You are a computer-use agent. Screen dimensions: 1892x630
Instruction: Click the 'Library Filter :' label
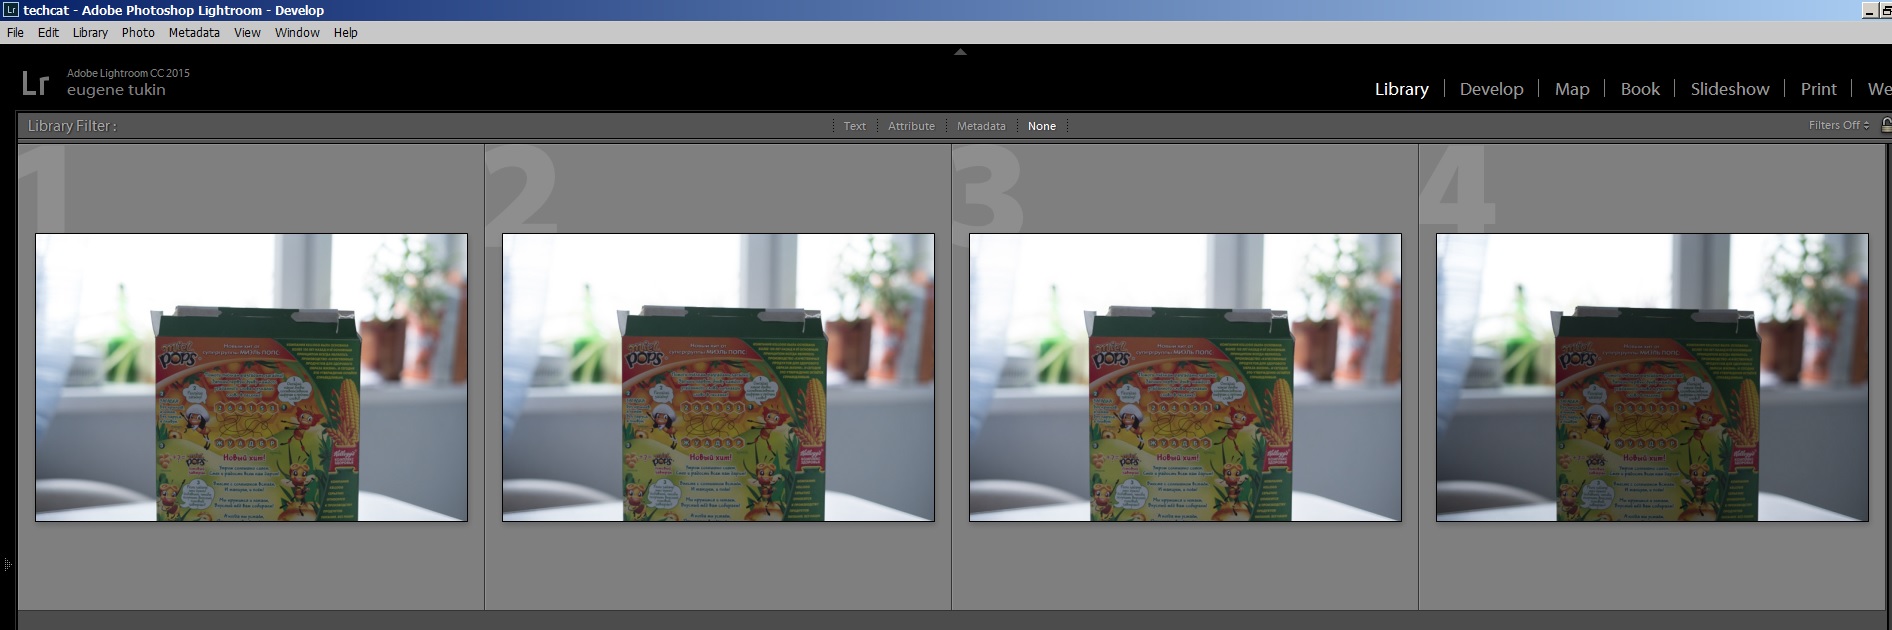(72, 126)
